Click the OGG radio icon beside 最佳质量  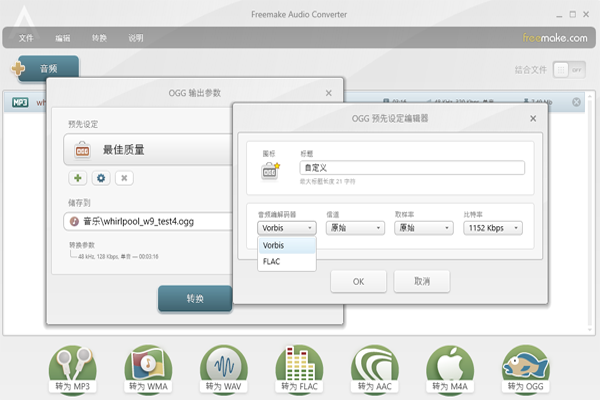(x=82, y=150)
